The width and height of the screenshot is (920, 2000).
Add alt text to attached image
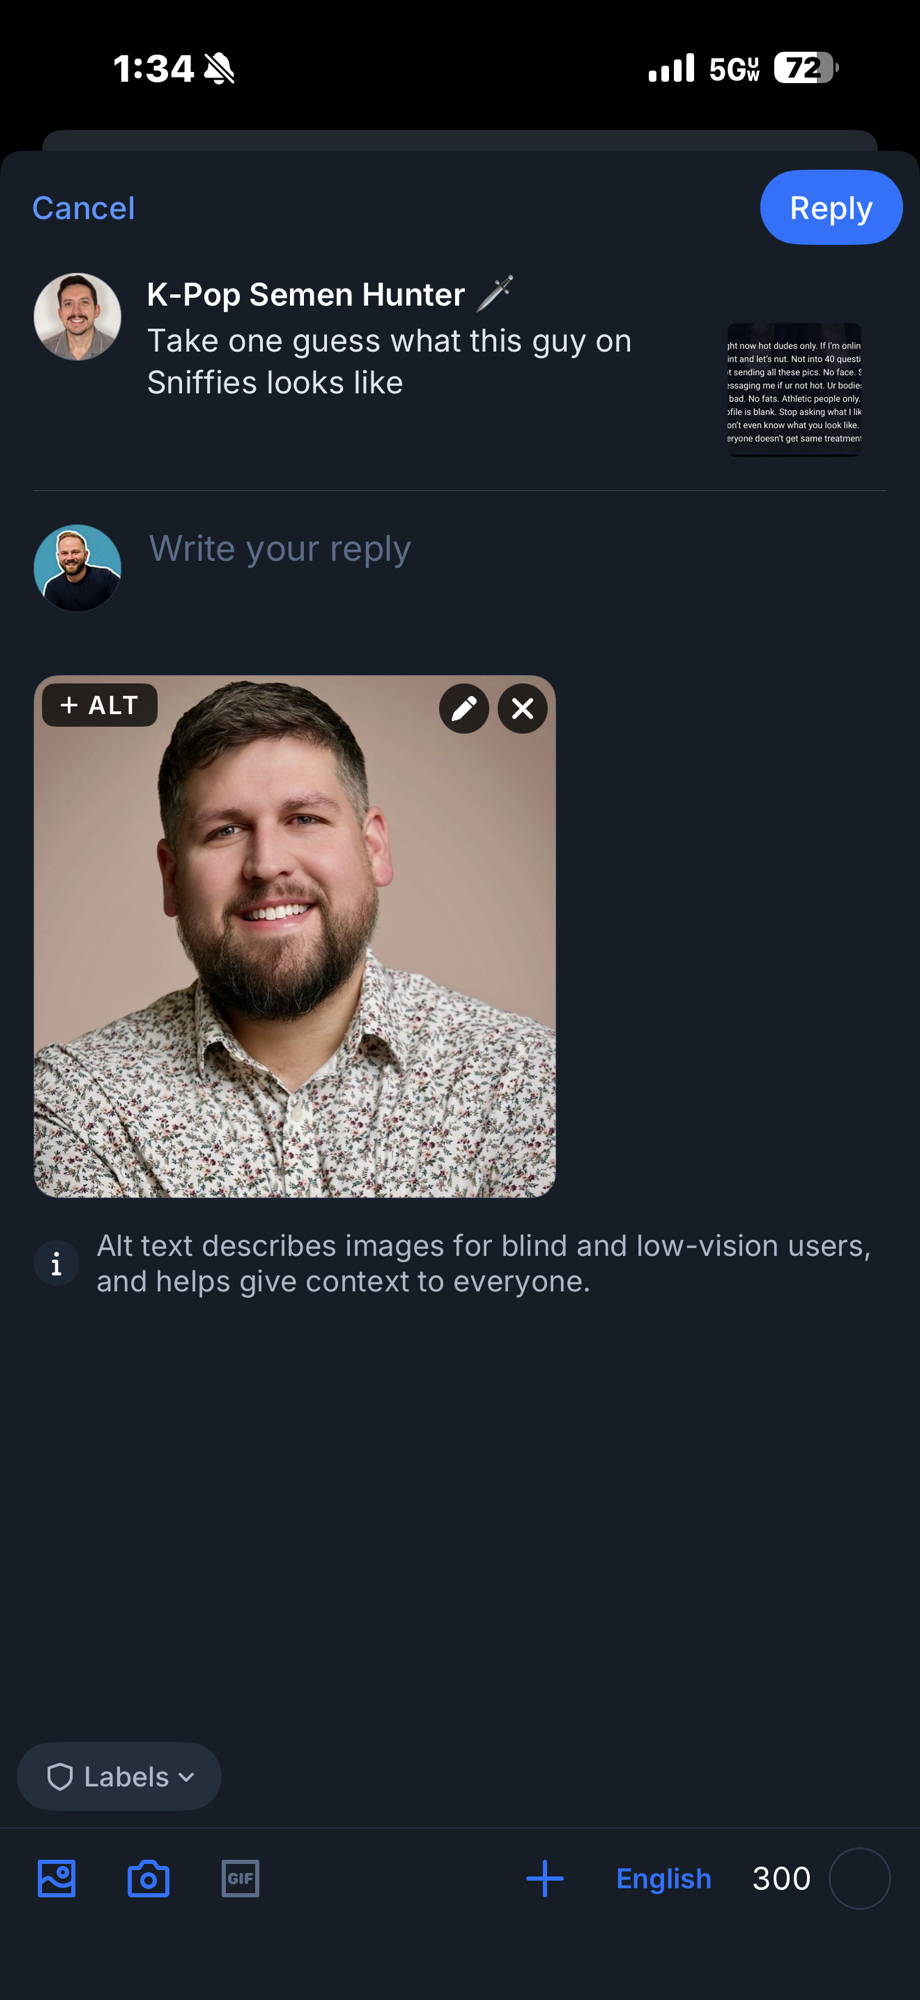pos(100,705)
